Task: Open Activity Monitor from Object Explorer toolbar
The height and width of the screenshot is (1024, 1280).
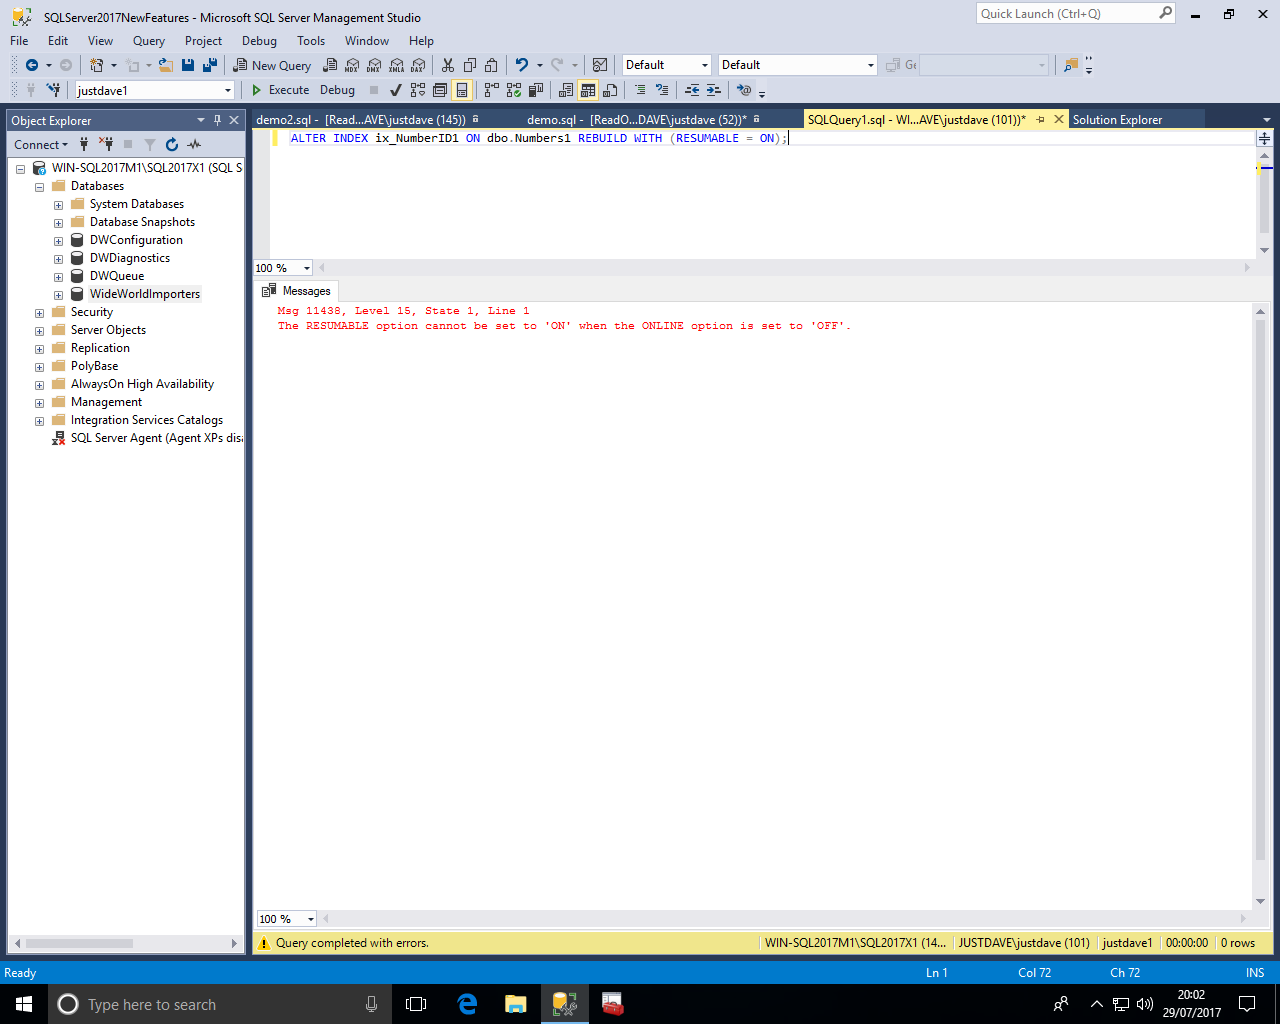Action: pos(194,145)
